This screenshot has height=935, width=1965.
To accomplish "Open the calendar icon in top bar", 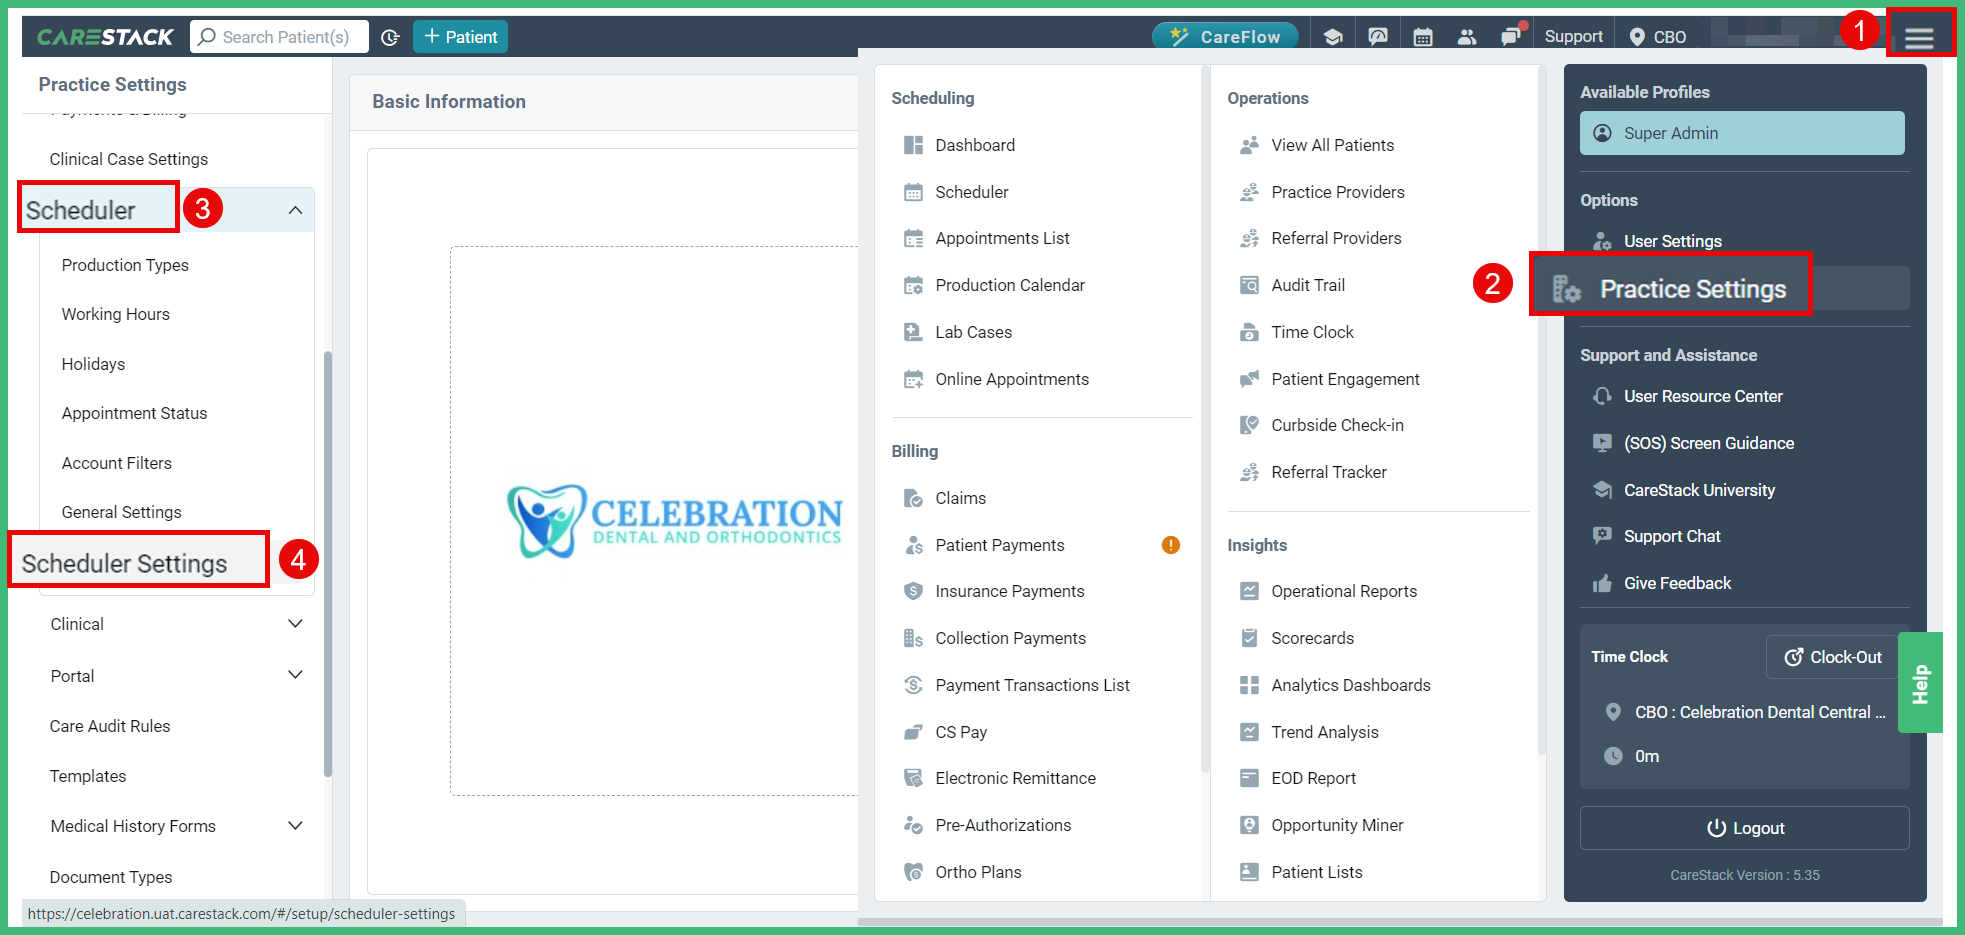I will click(x=1422, y=35).
